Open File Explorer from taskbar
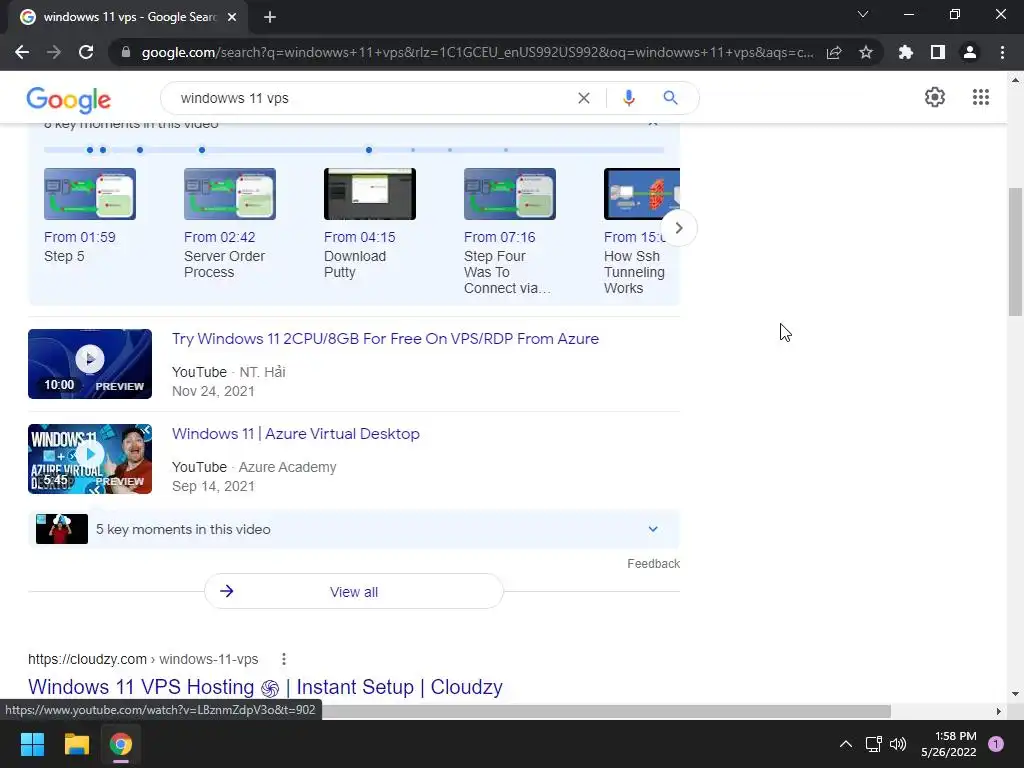The image size is (1024, 768). click(76, 744)
